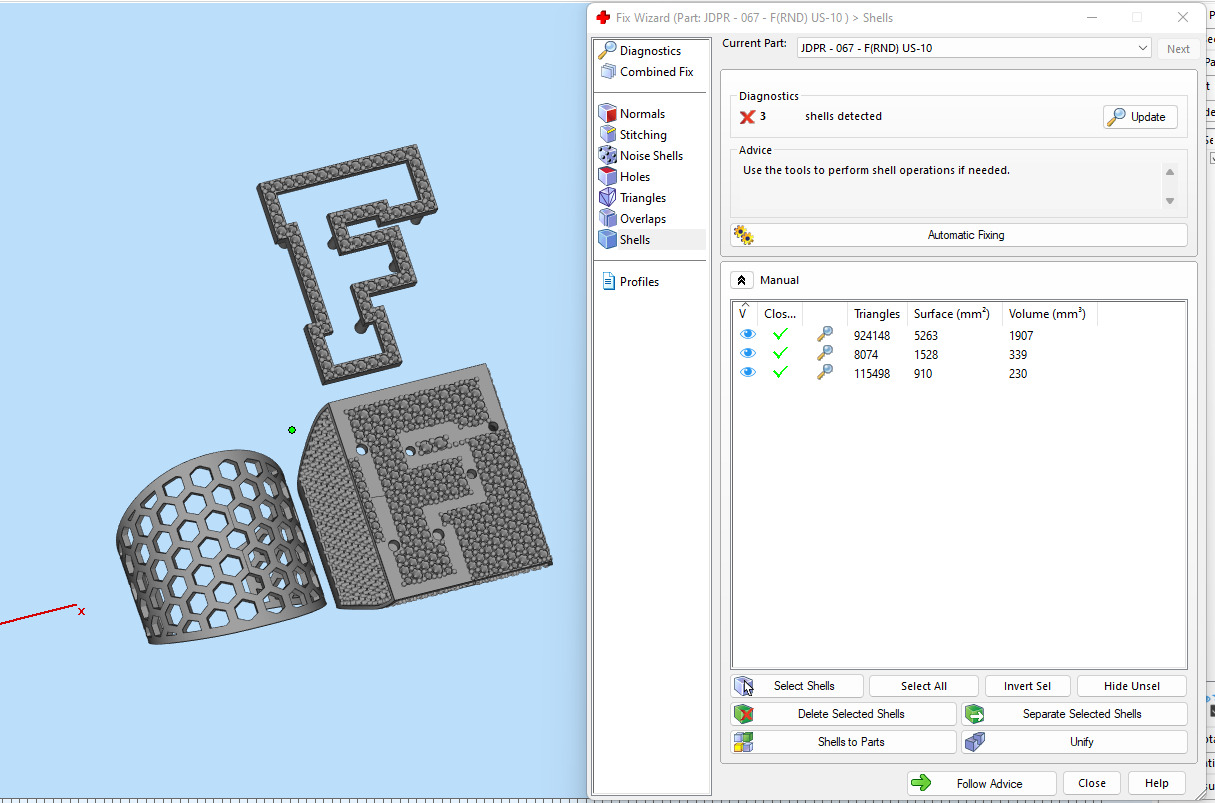Click the Triangles icon in sidebar
This screenshot has height=803, width=1215.
pos(607,198)
